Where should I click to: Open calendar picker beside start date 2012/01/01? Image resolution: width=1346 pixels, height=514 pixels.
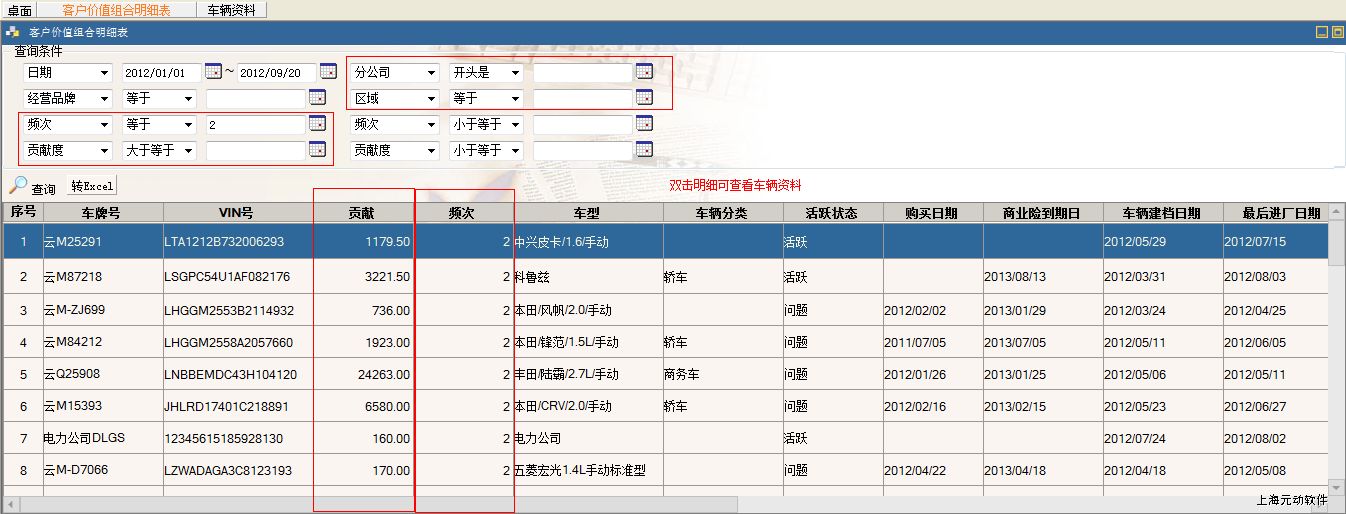[x=213, y=71]
